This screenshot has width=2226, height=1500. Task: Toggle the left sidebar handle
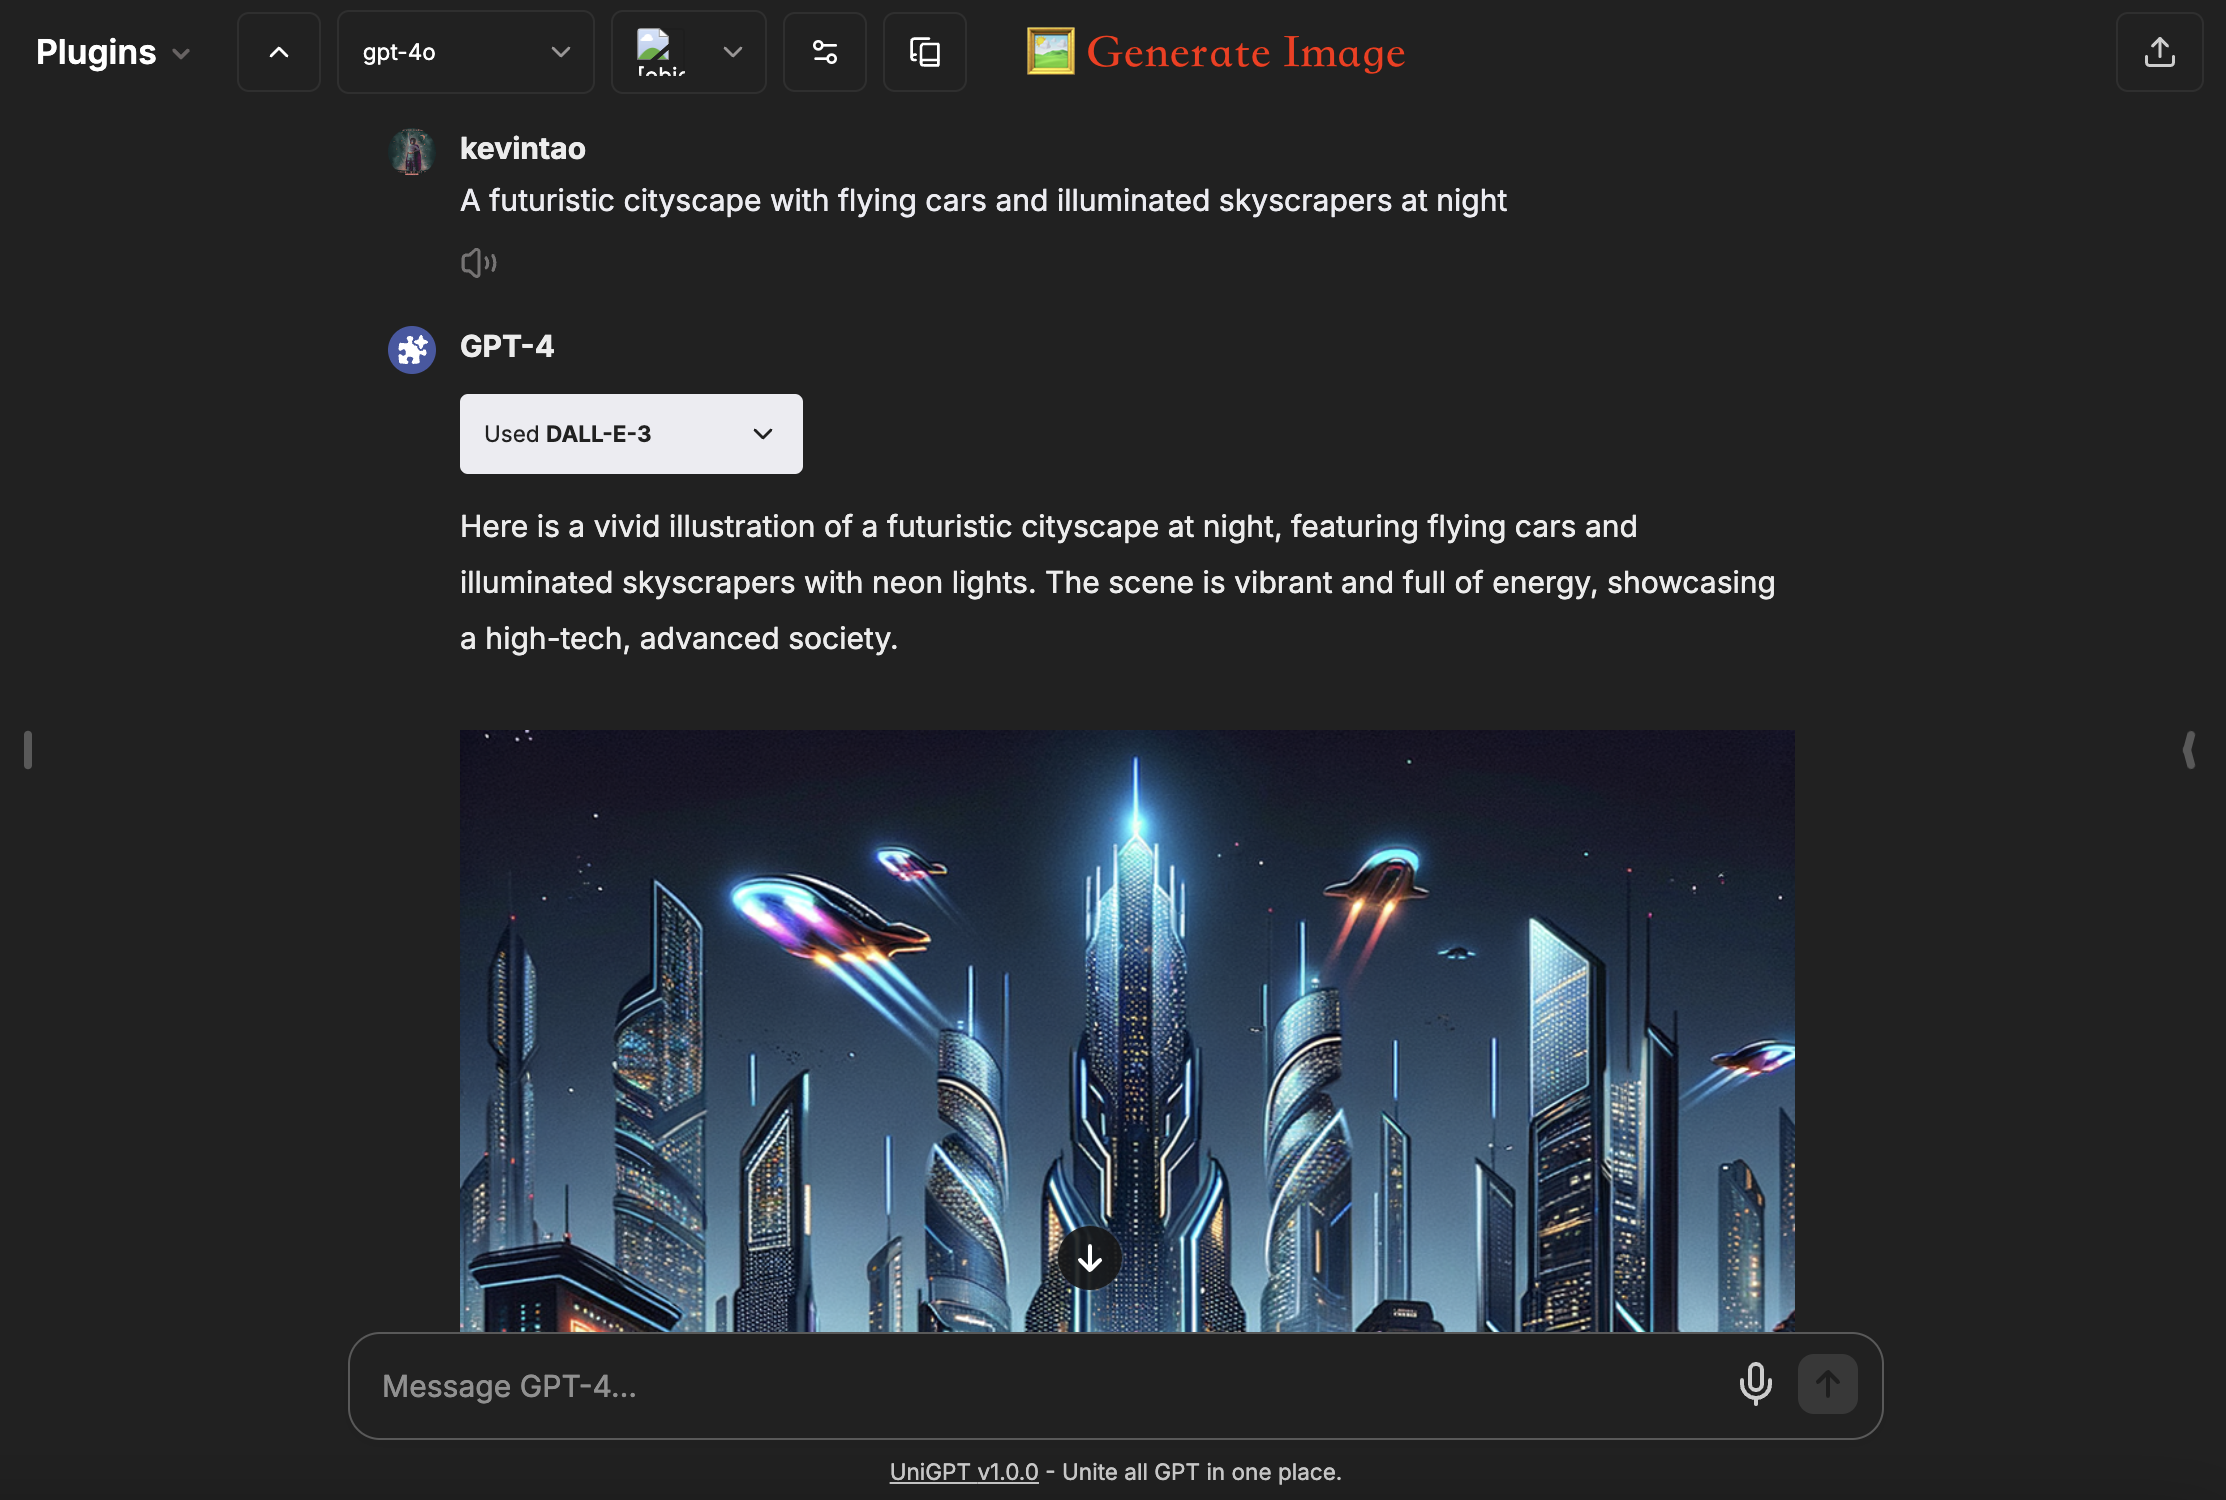point(28,750)
